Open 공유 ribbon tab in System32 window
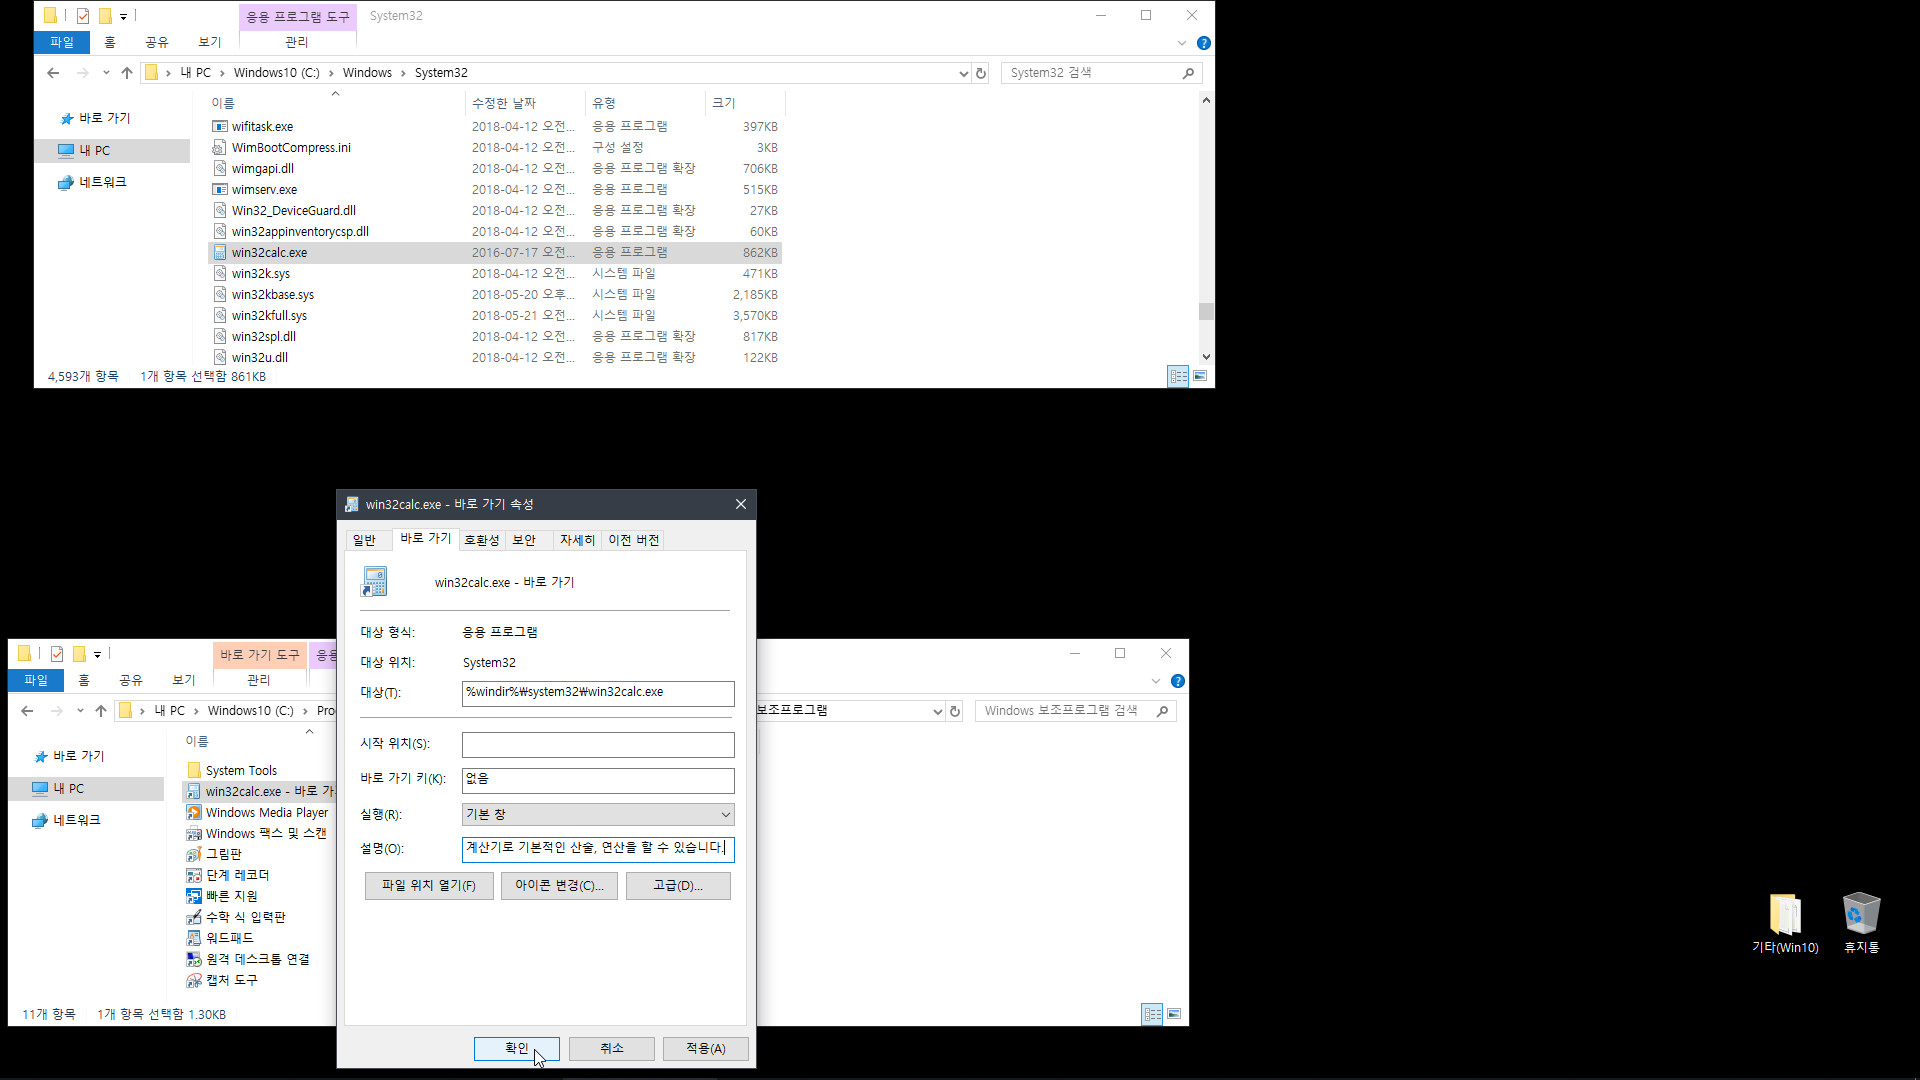Screen dimensions: 1920x1080 (x=157, y=42)
